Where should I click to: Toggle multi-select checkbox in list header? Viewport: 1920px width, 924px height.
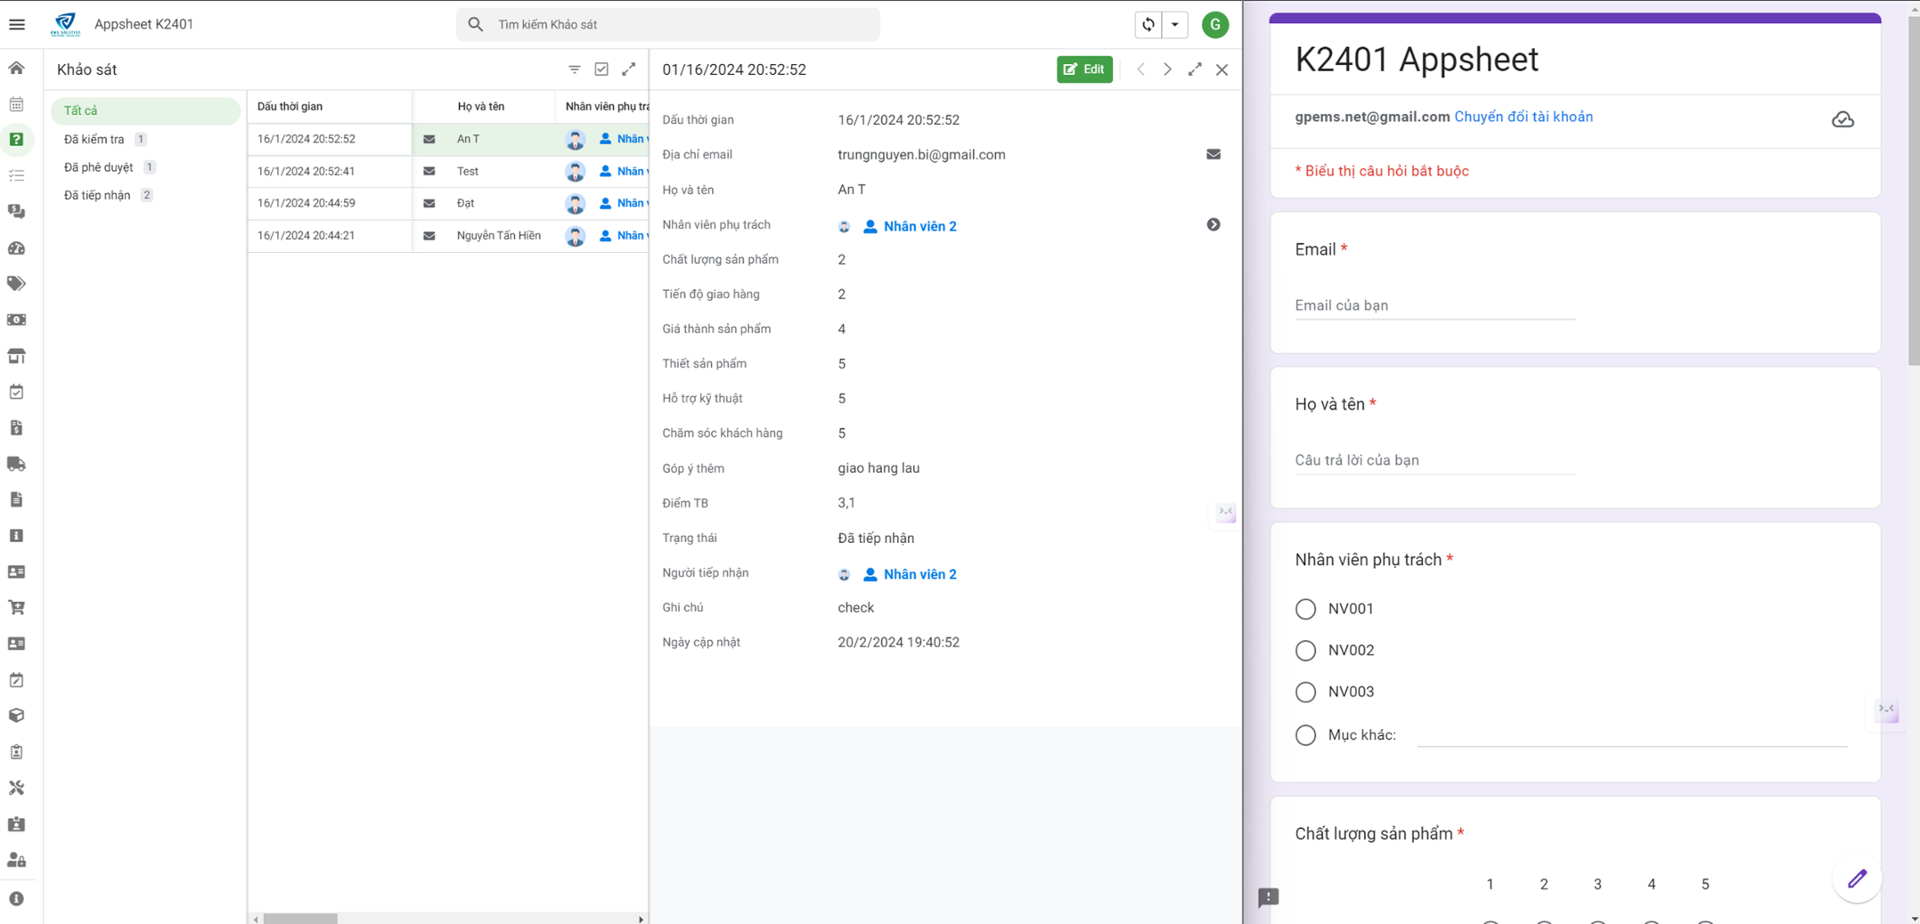pos(601,69)
